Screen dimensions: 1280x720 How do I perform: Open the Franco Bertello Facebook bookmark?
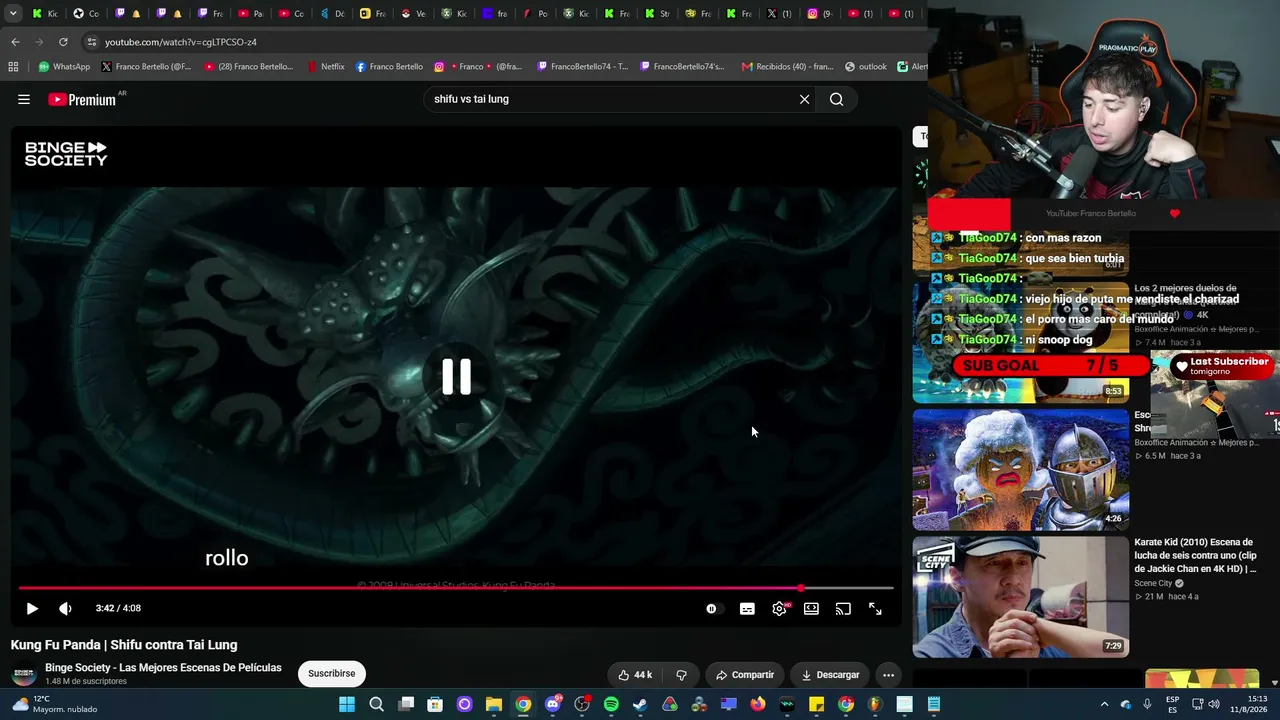click(389, 67)
